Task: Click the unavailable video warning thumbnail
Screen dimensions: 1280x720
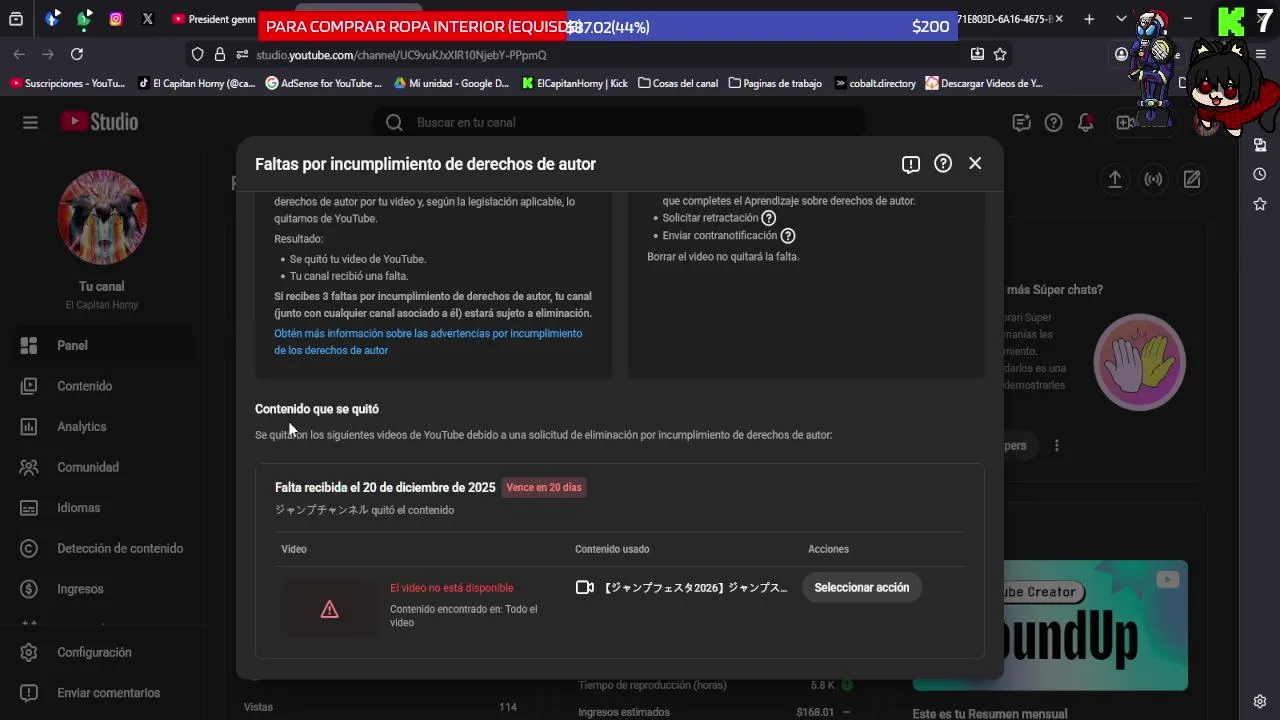Action: coord(329,609)
